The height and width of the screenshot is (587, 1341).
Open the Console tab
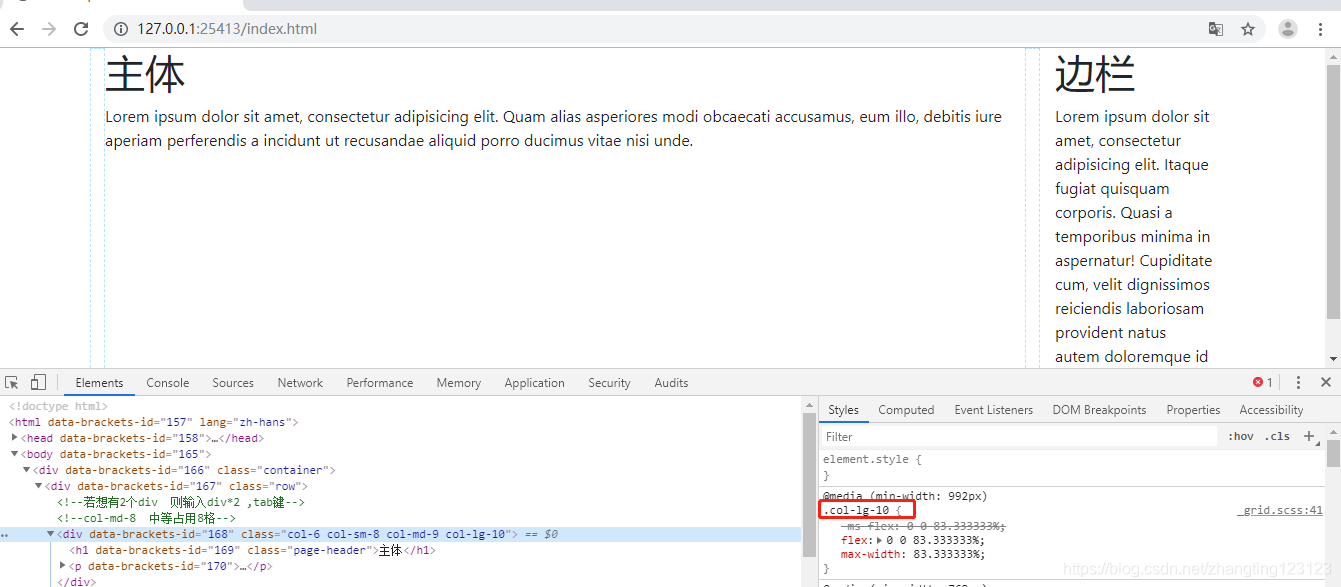168,383
